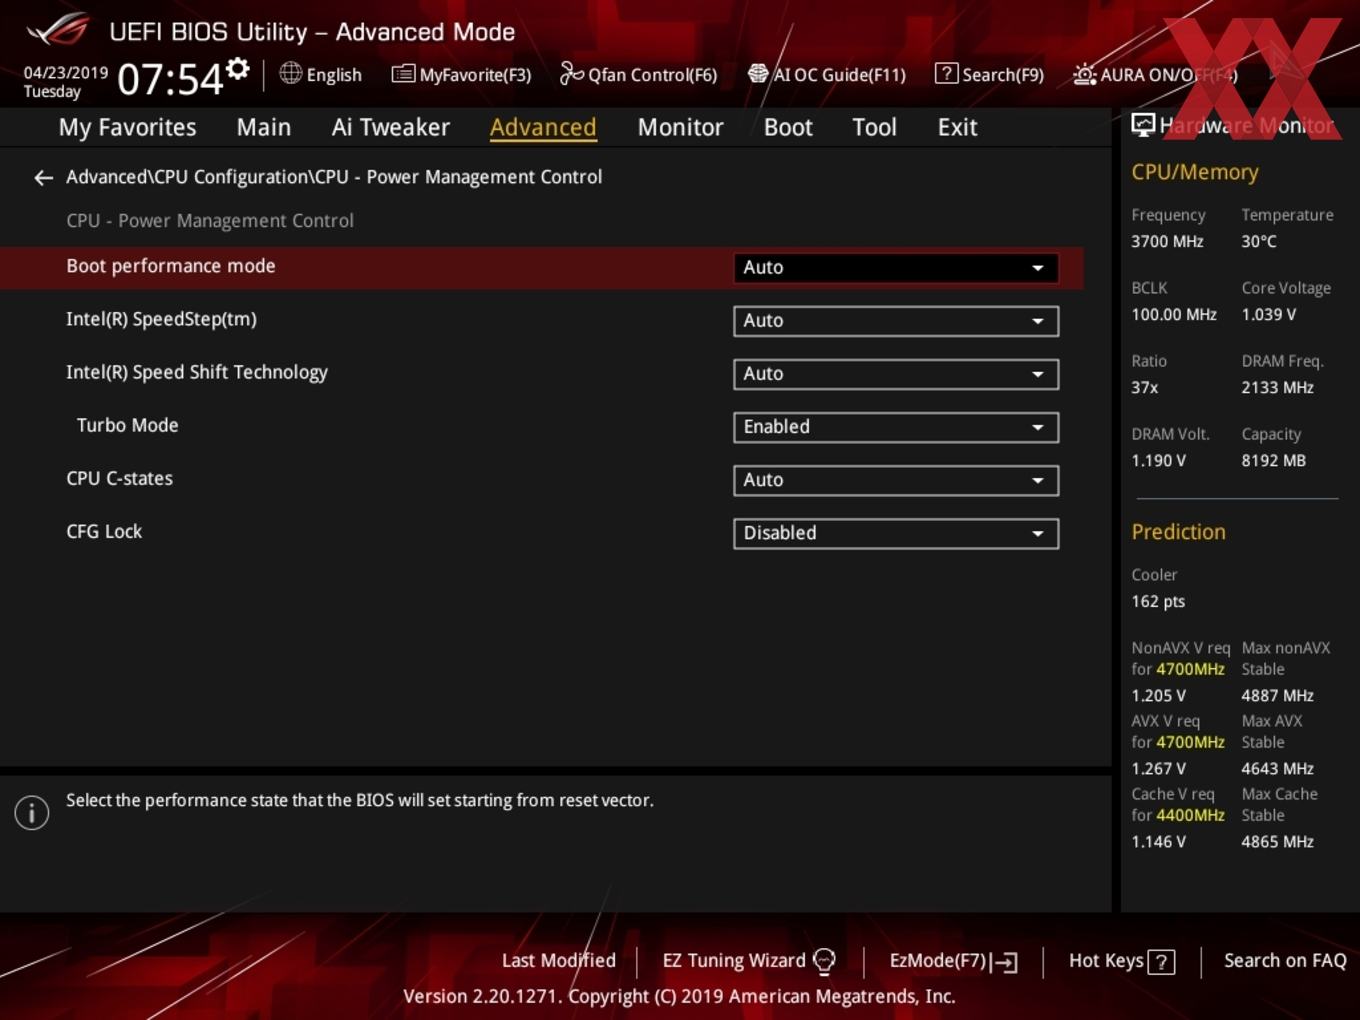Click EZ Tuning Wizard text
The image size is (1360, 1020).
pos(734,961)
